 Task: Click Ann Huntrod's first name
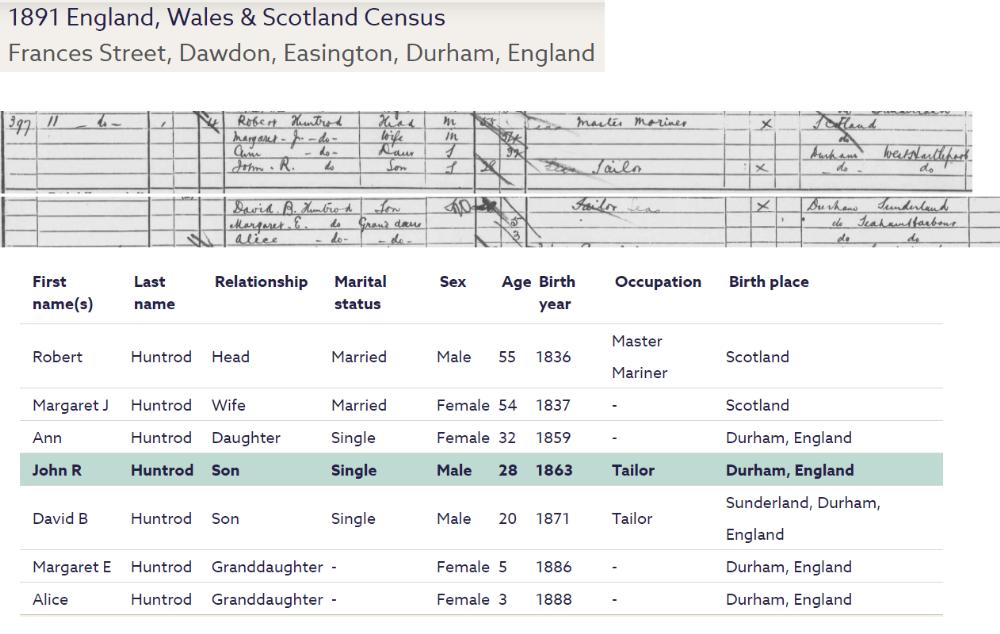(x=47, y=438)
